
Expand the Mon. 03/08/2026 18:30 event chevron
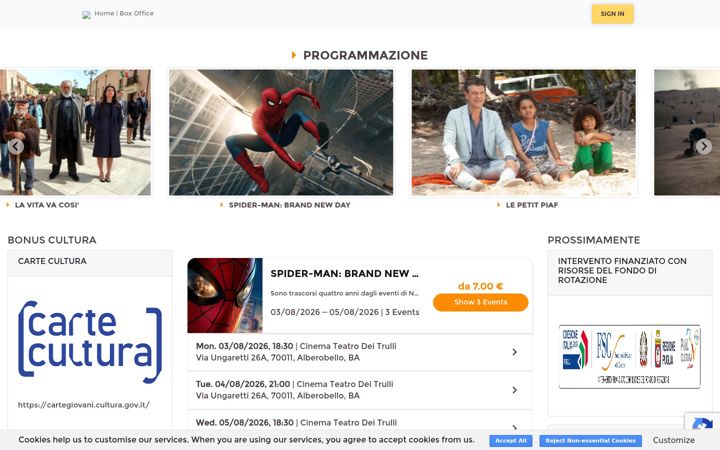514,352
